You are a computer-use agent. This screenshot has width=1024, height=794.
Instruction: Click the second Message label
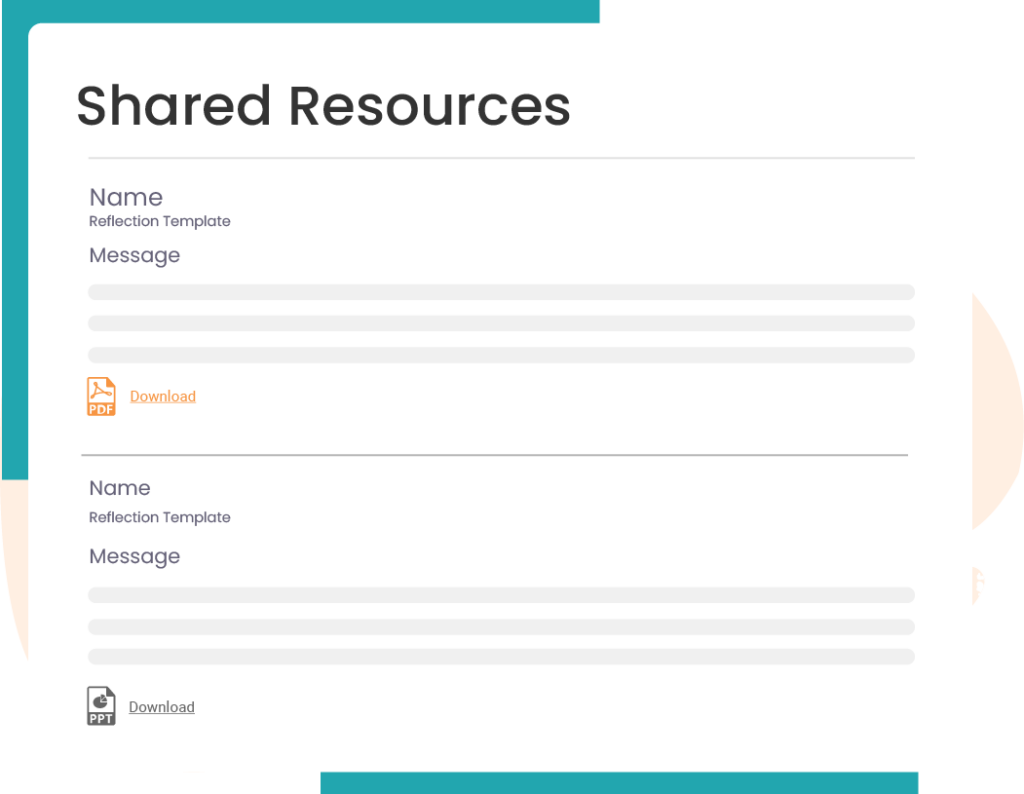tap(134, 556)
